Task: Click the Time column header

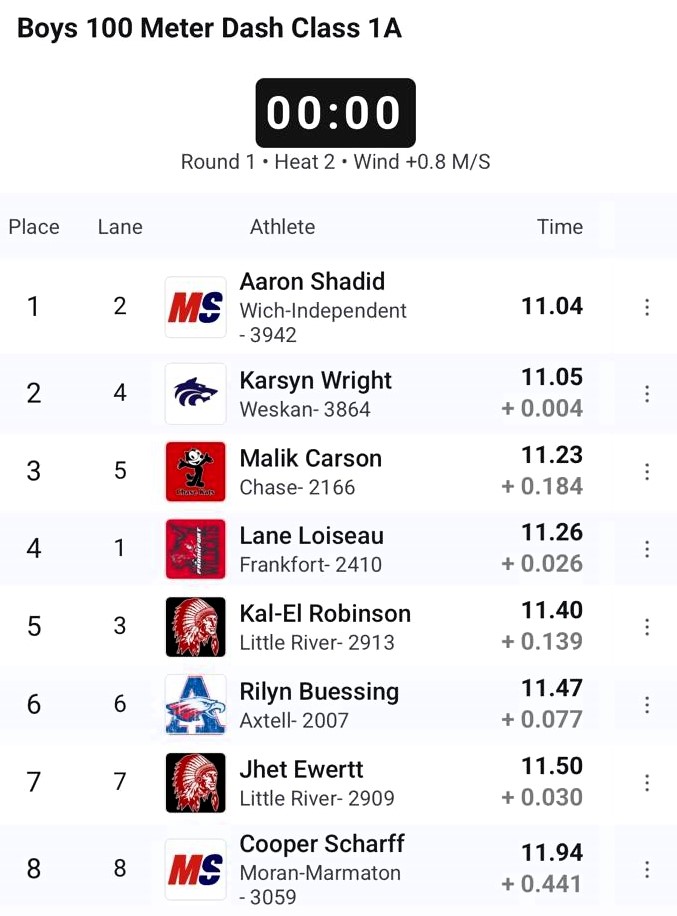Action: coord(560,227)
